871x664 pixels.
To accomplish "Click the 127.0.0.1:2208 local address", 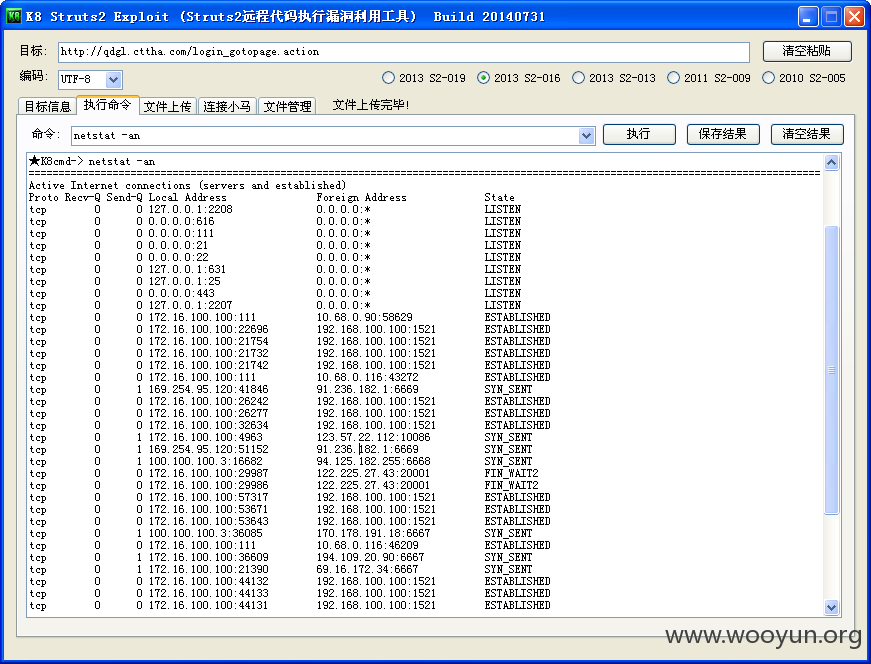I will coord(191,209).
